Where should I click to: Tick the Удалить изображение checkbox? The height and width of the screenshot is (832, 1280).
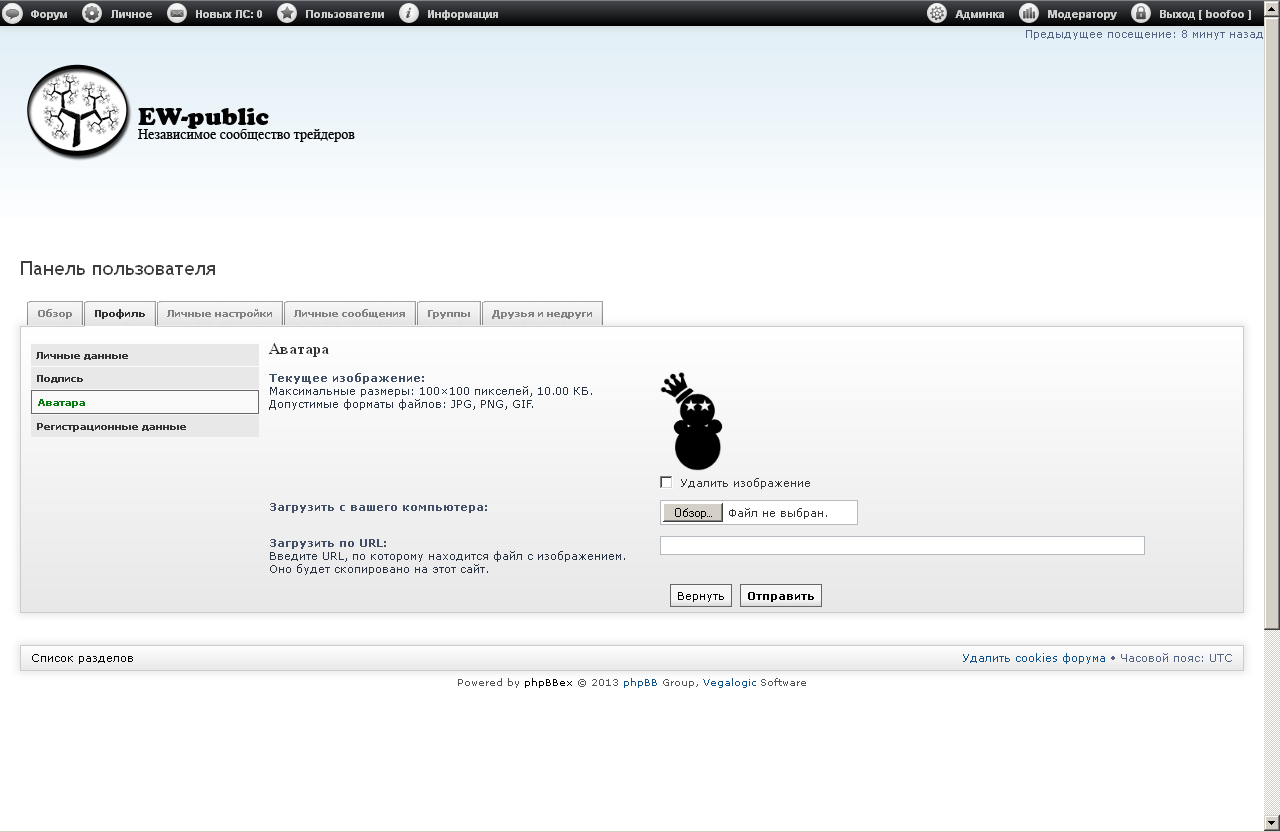point(667,482)
